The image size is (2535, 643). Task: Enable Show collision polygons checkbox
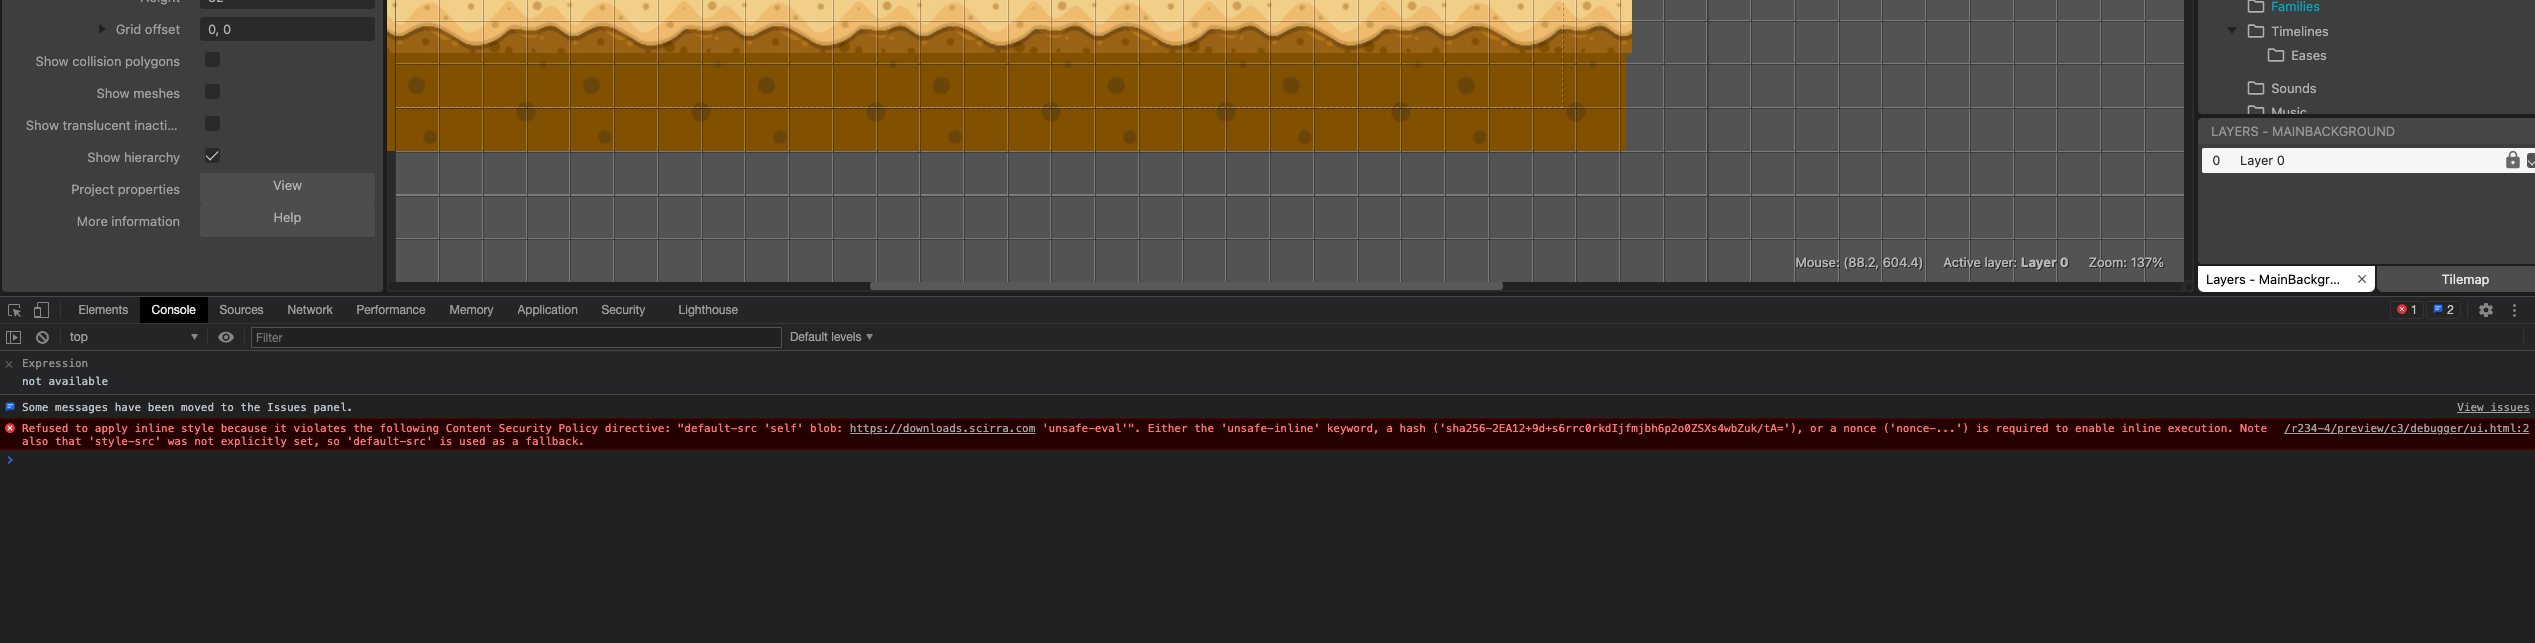point(212,60)
